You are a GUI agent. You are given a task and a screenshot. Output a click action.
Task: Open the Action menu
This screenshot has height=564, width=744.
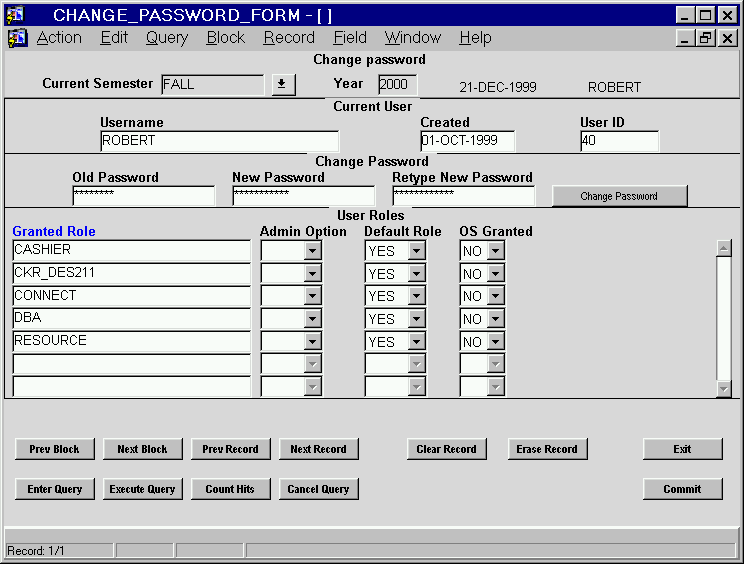[x=59, y=37]
